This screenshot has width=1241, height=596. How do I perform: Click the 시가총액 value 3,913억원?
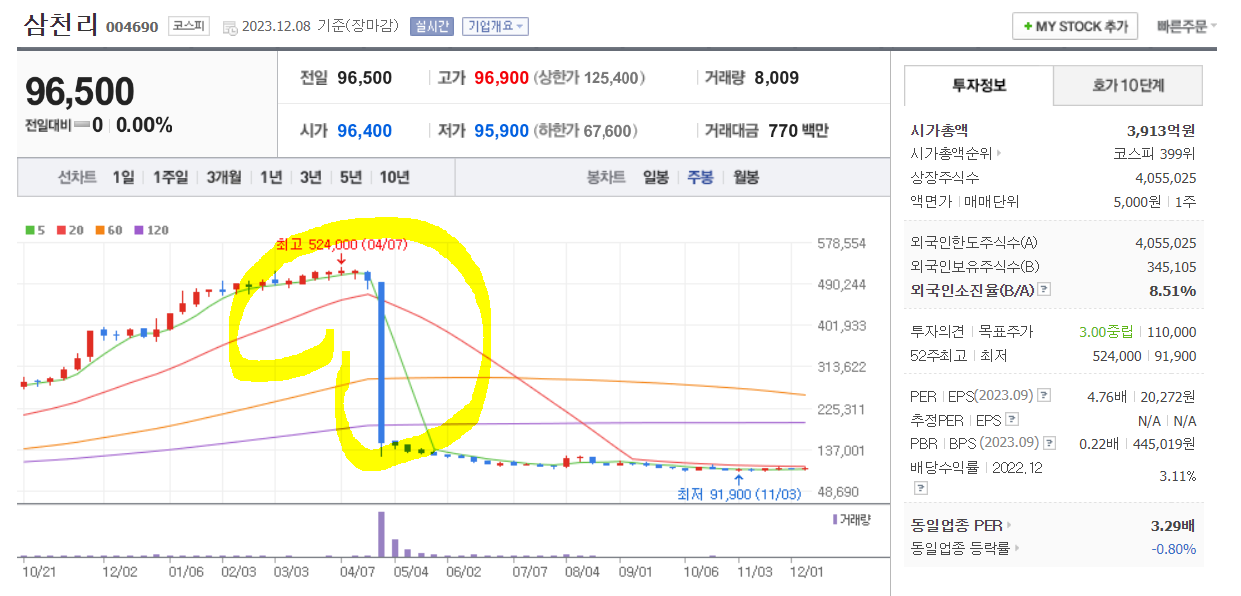point(1161,130)
